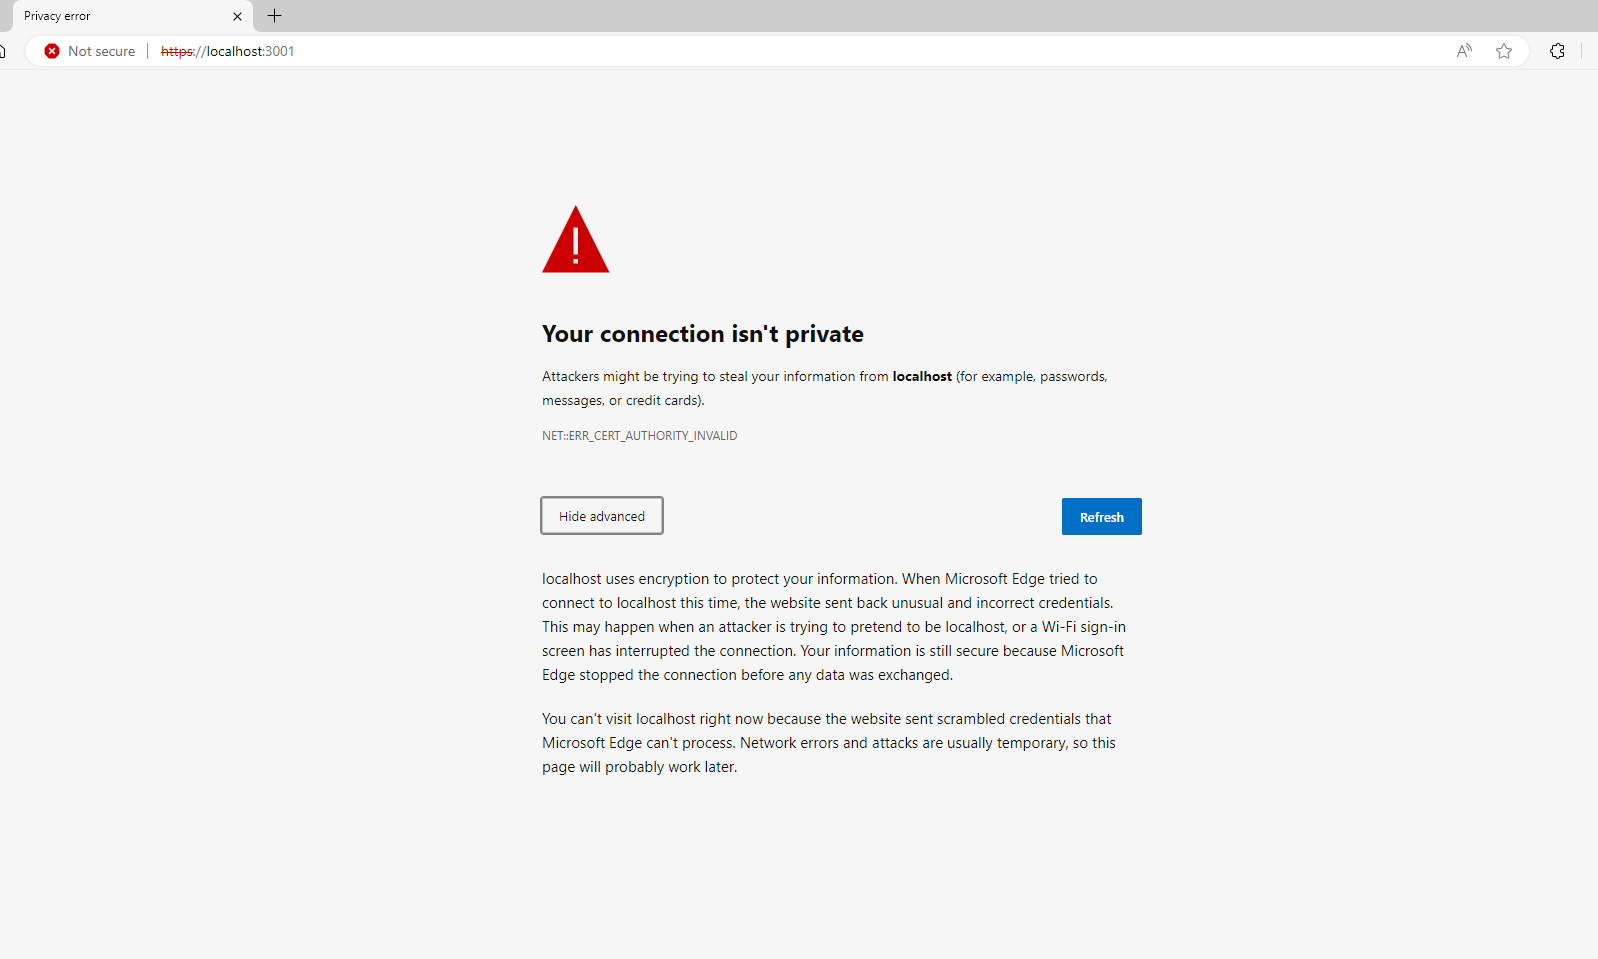
Task: Click the "Not secure" label text
Action: [x=101, y=51]
